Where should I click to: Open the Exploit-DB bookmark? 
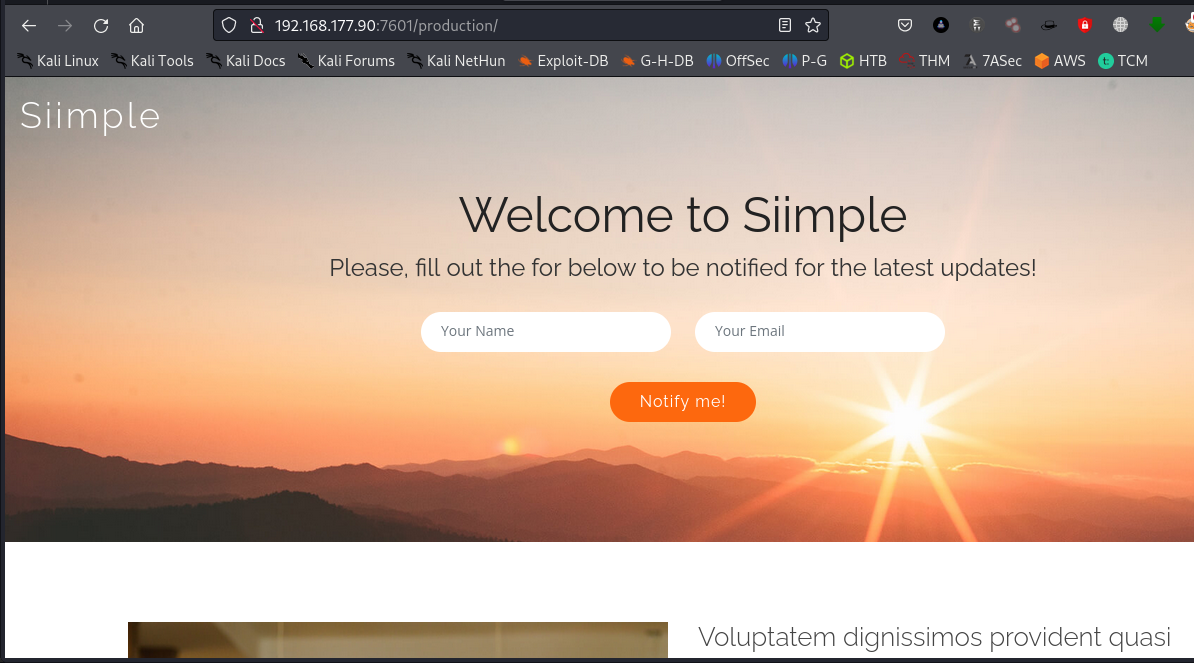563,61
